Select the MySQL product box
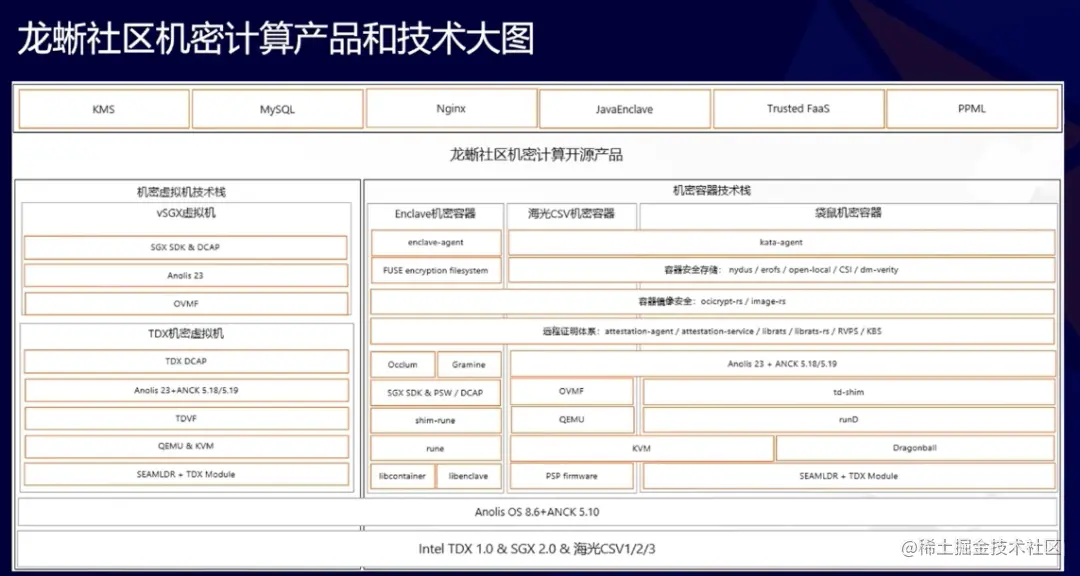Viewport: 1080px width, 576px height. point(277,109)
